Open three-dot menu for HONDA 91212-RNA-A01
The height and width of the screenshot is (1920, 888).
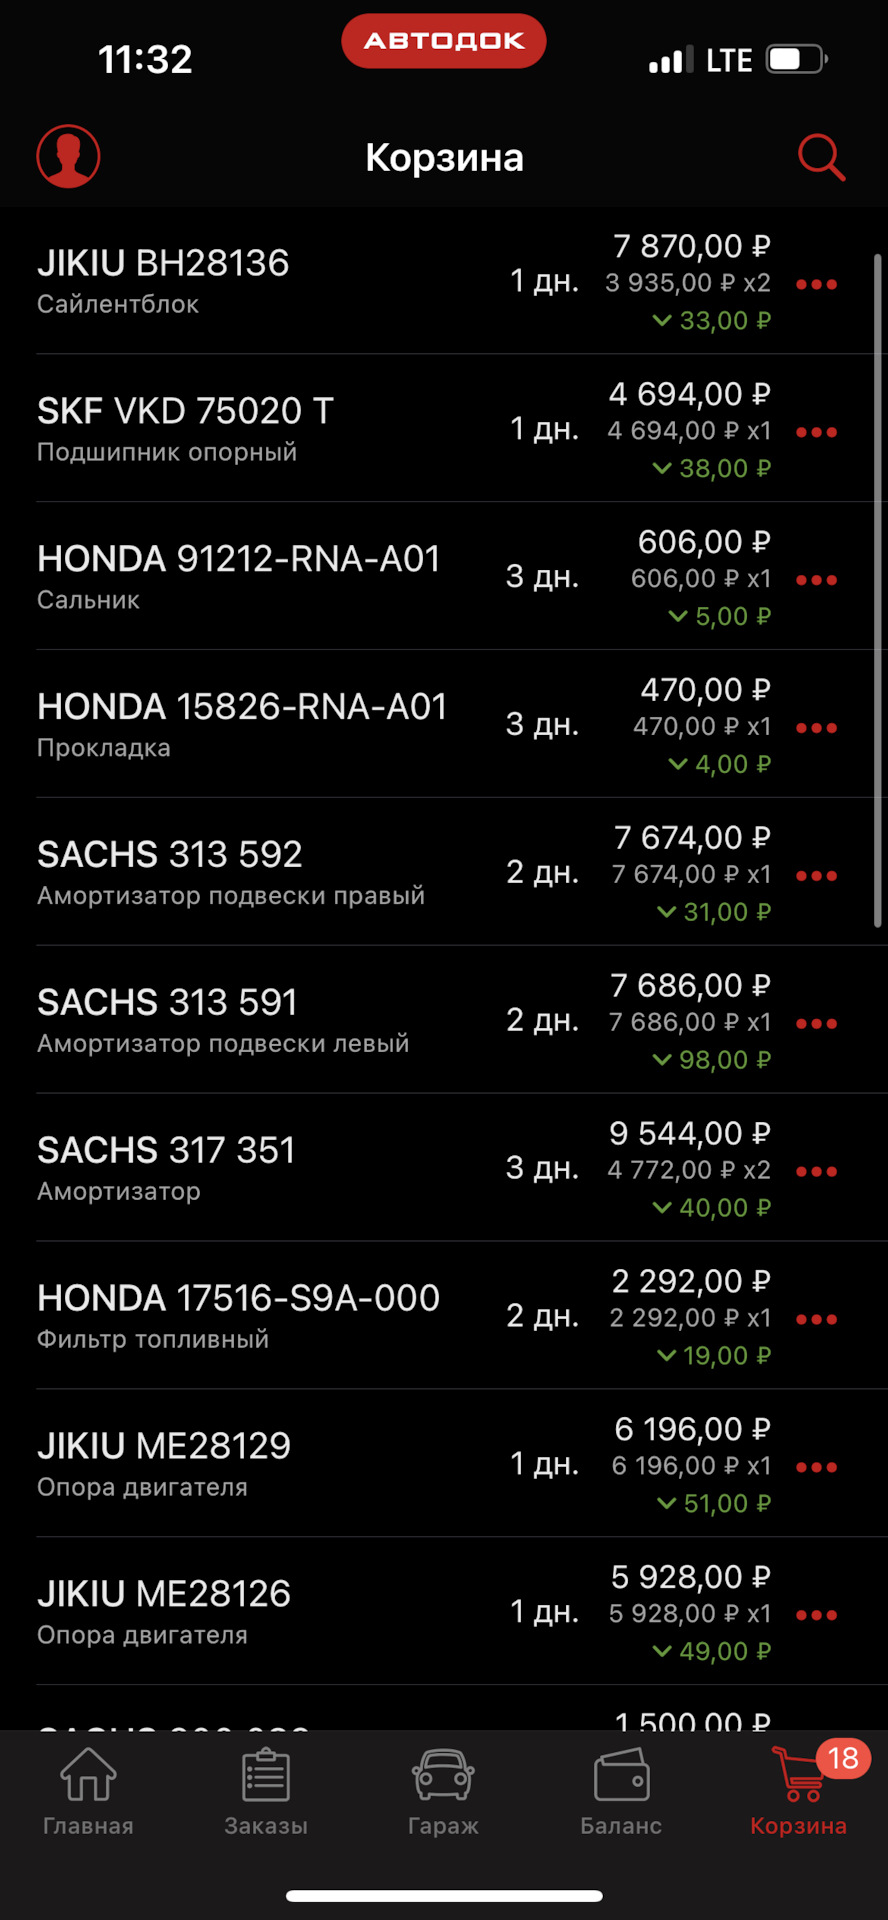[816, 580]
